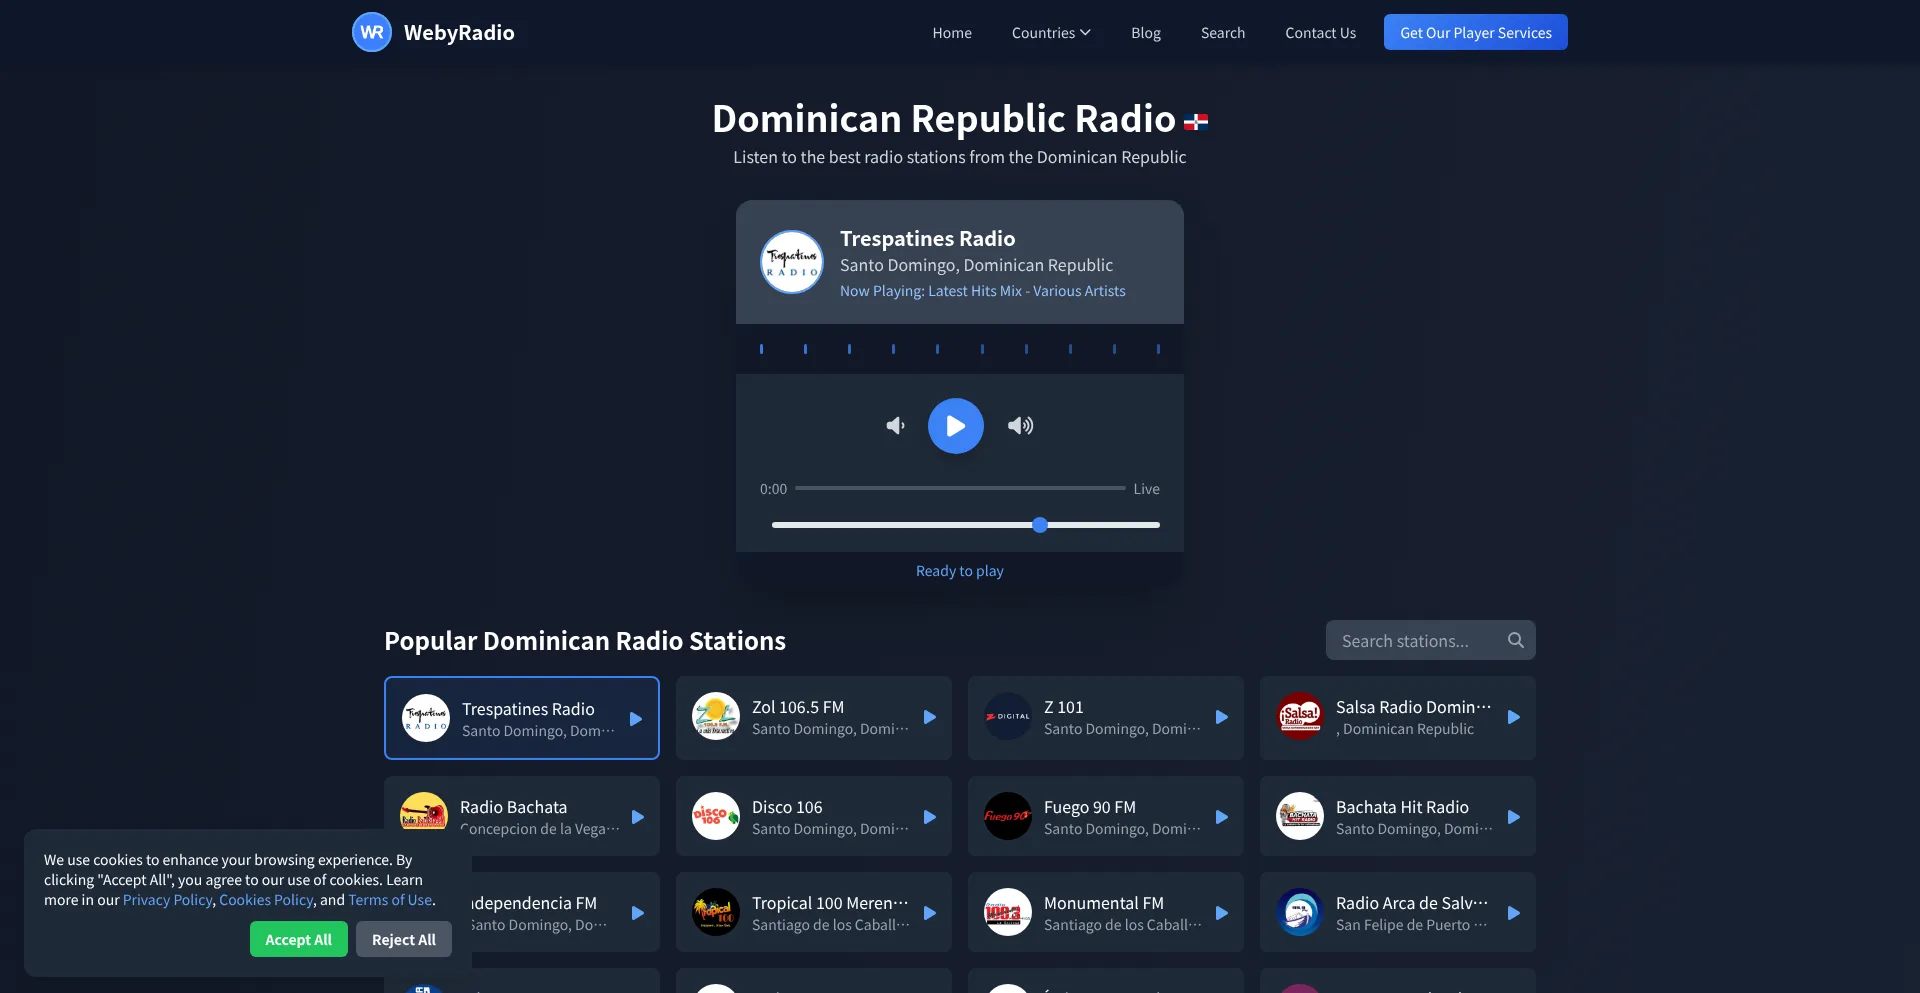The width and height of the screenshot is (1920, 993).
Task: Click the Popular Dominican Radio Stations heading
Action: tap(585, 641)
